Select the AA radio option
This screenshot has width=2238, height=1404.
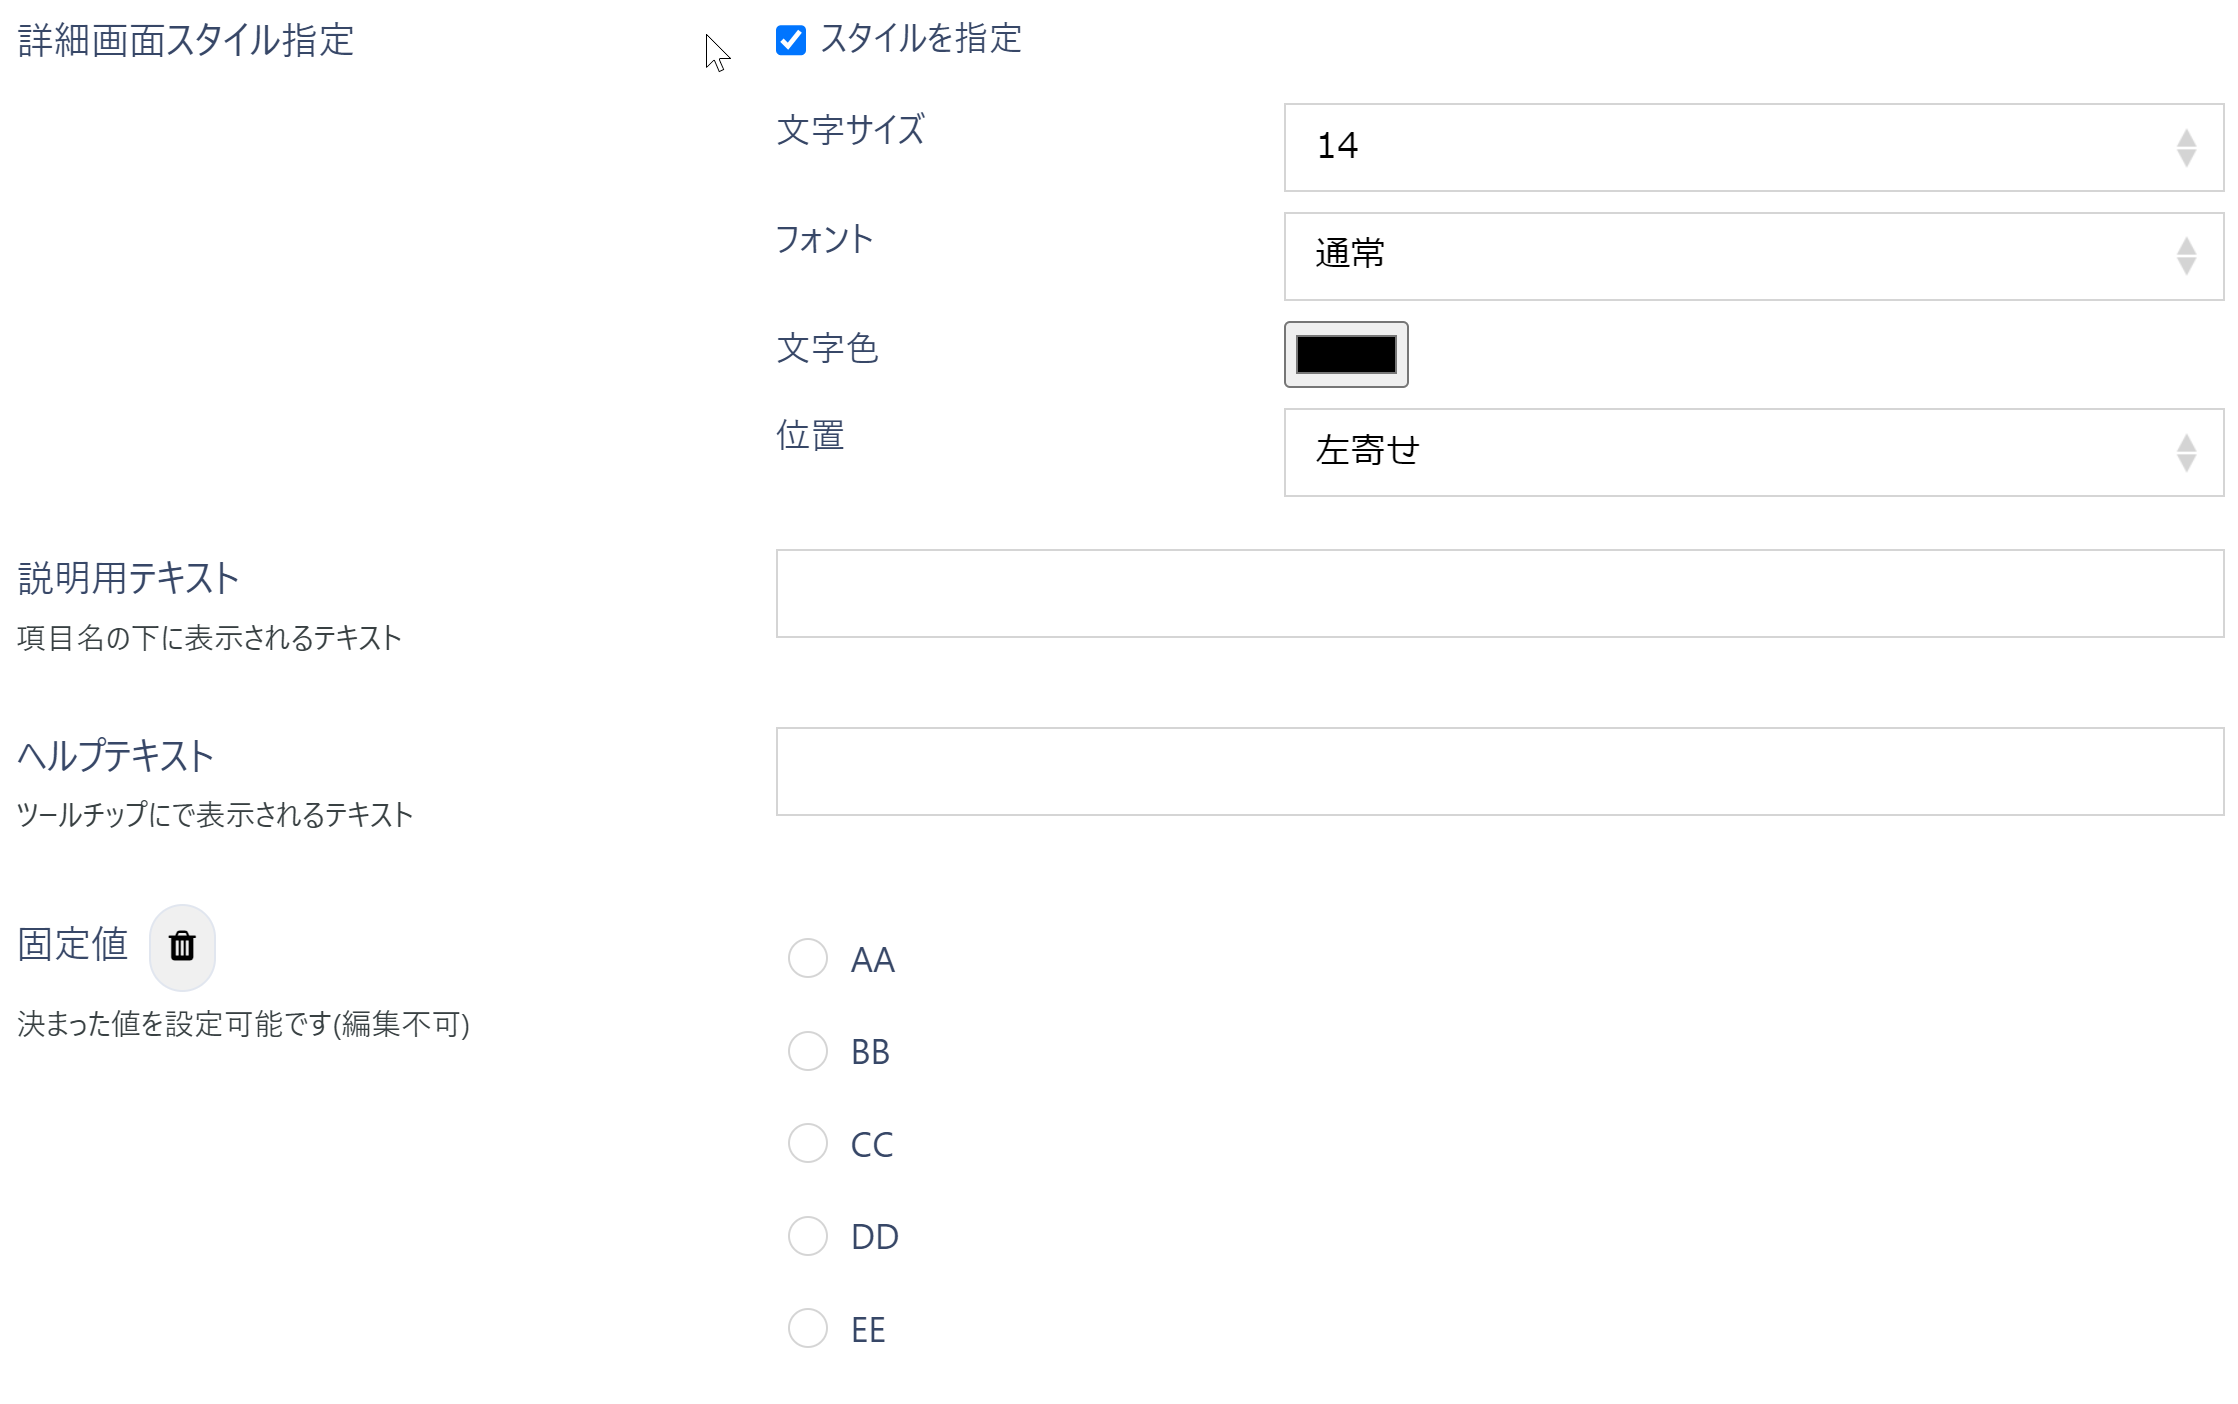pos(808,958)
